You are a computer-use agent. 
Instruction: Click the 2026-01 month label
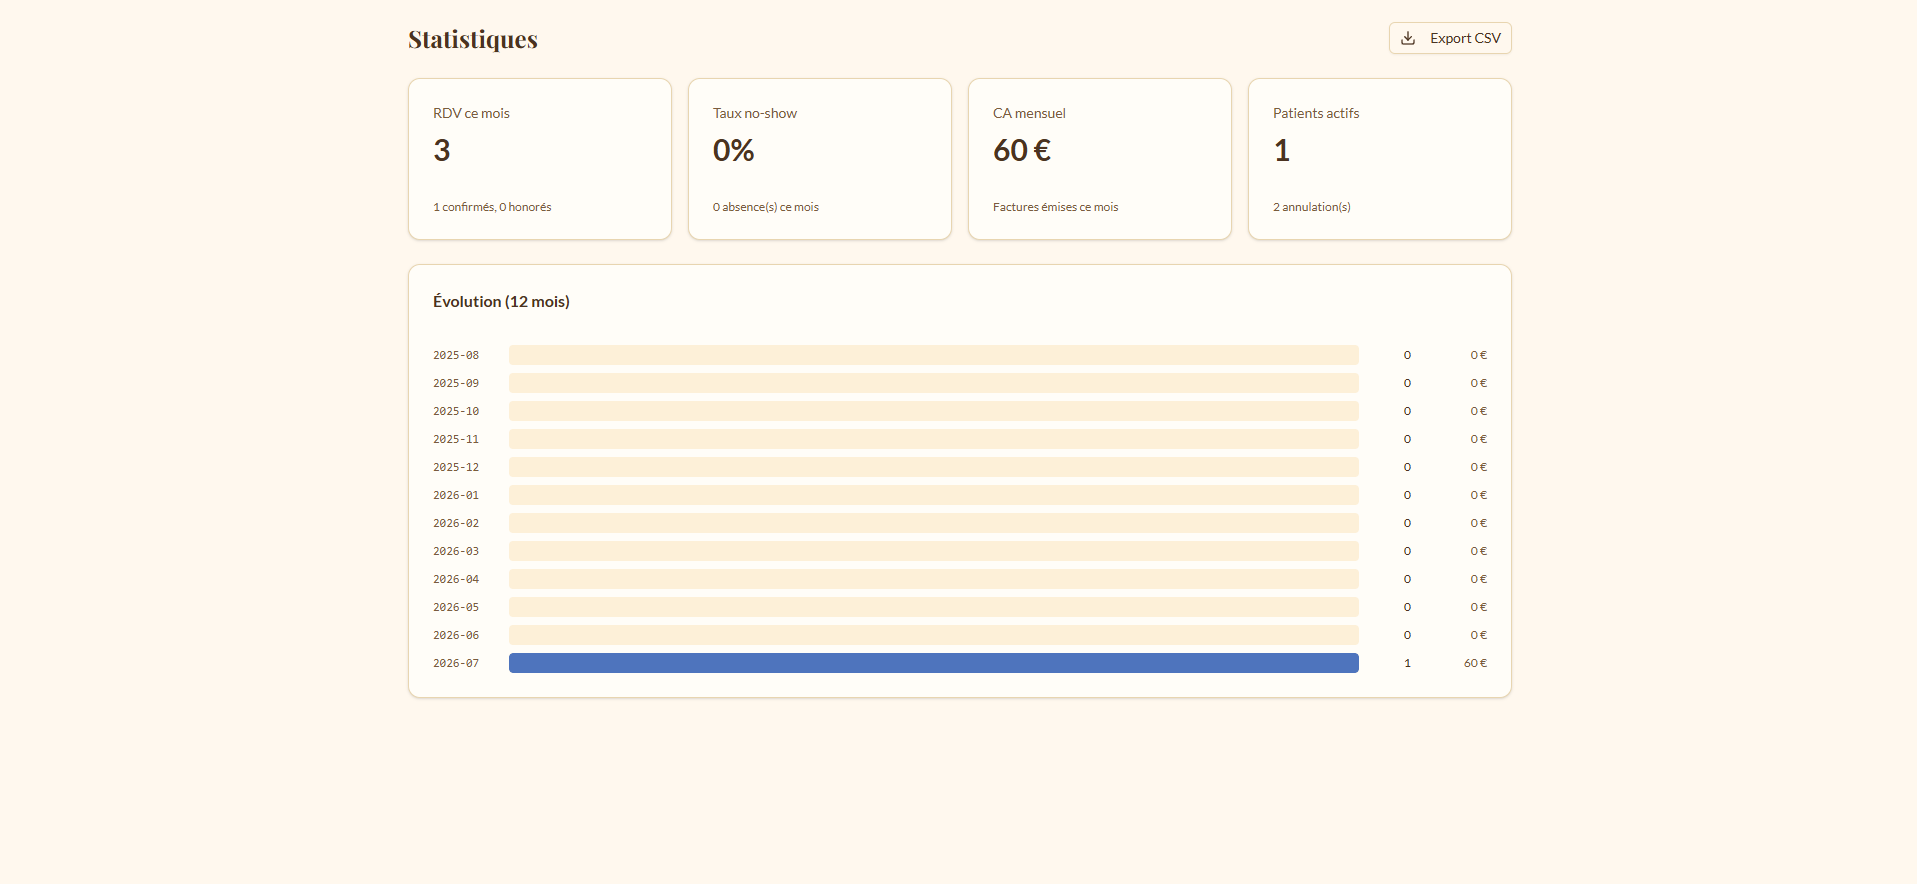point(456,495)
